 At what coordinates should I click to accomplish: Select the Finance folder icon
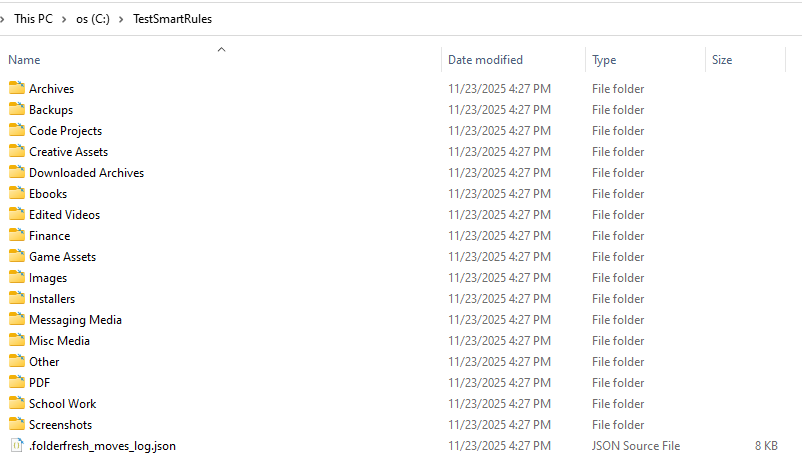point(17,235)
